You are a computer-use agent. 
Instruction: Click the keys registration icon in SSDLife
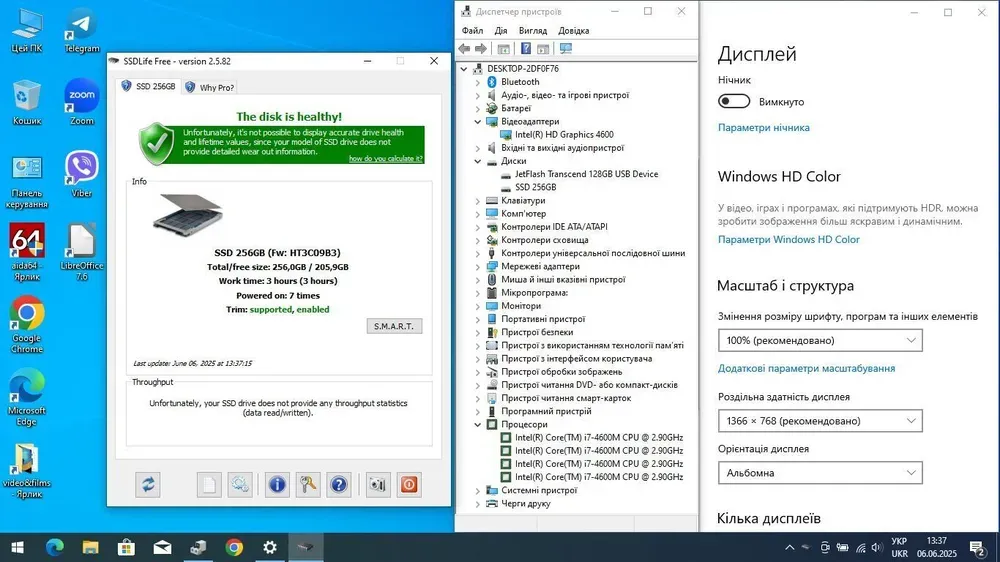coord(308,485)
